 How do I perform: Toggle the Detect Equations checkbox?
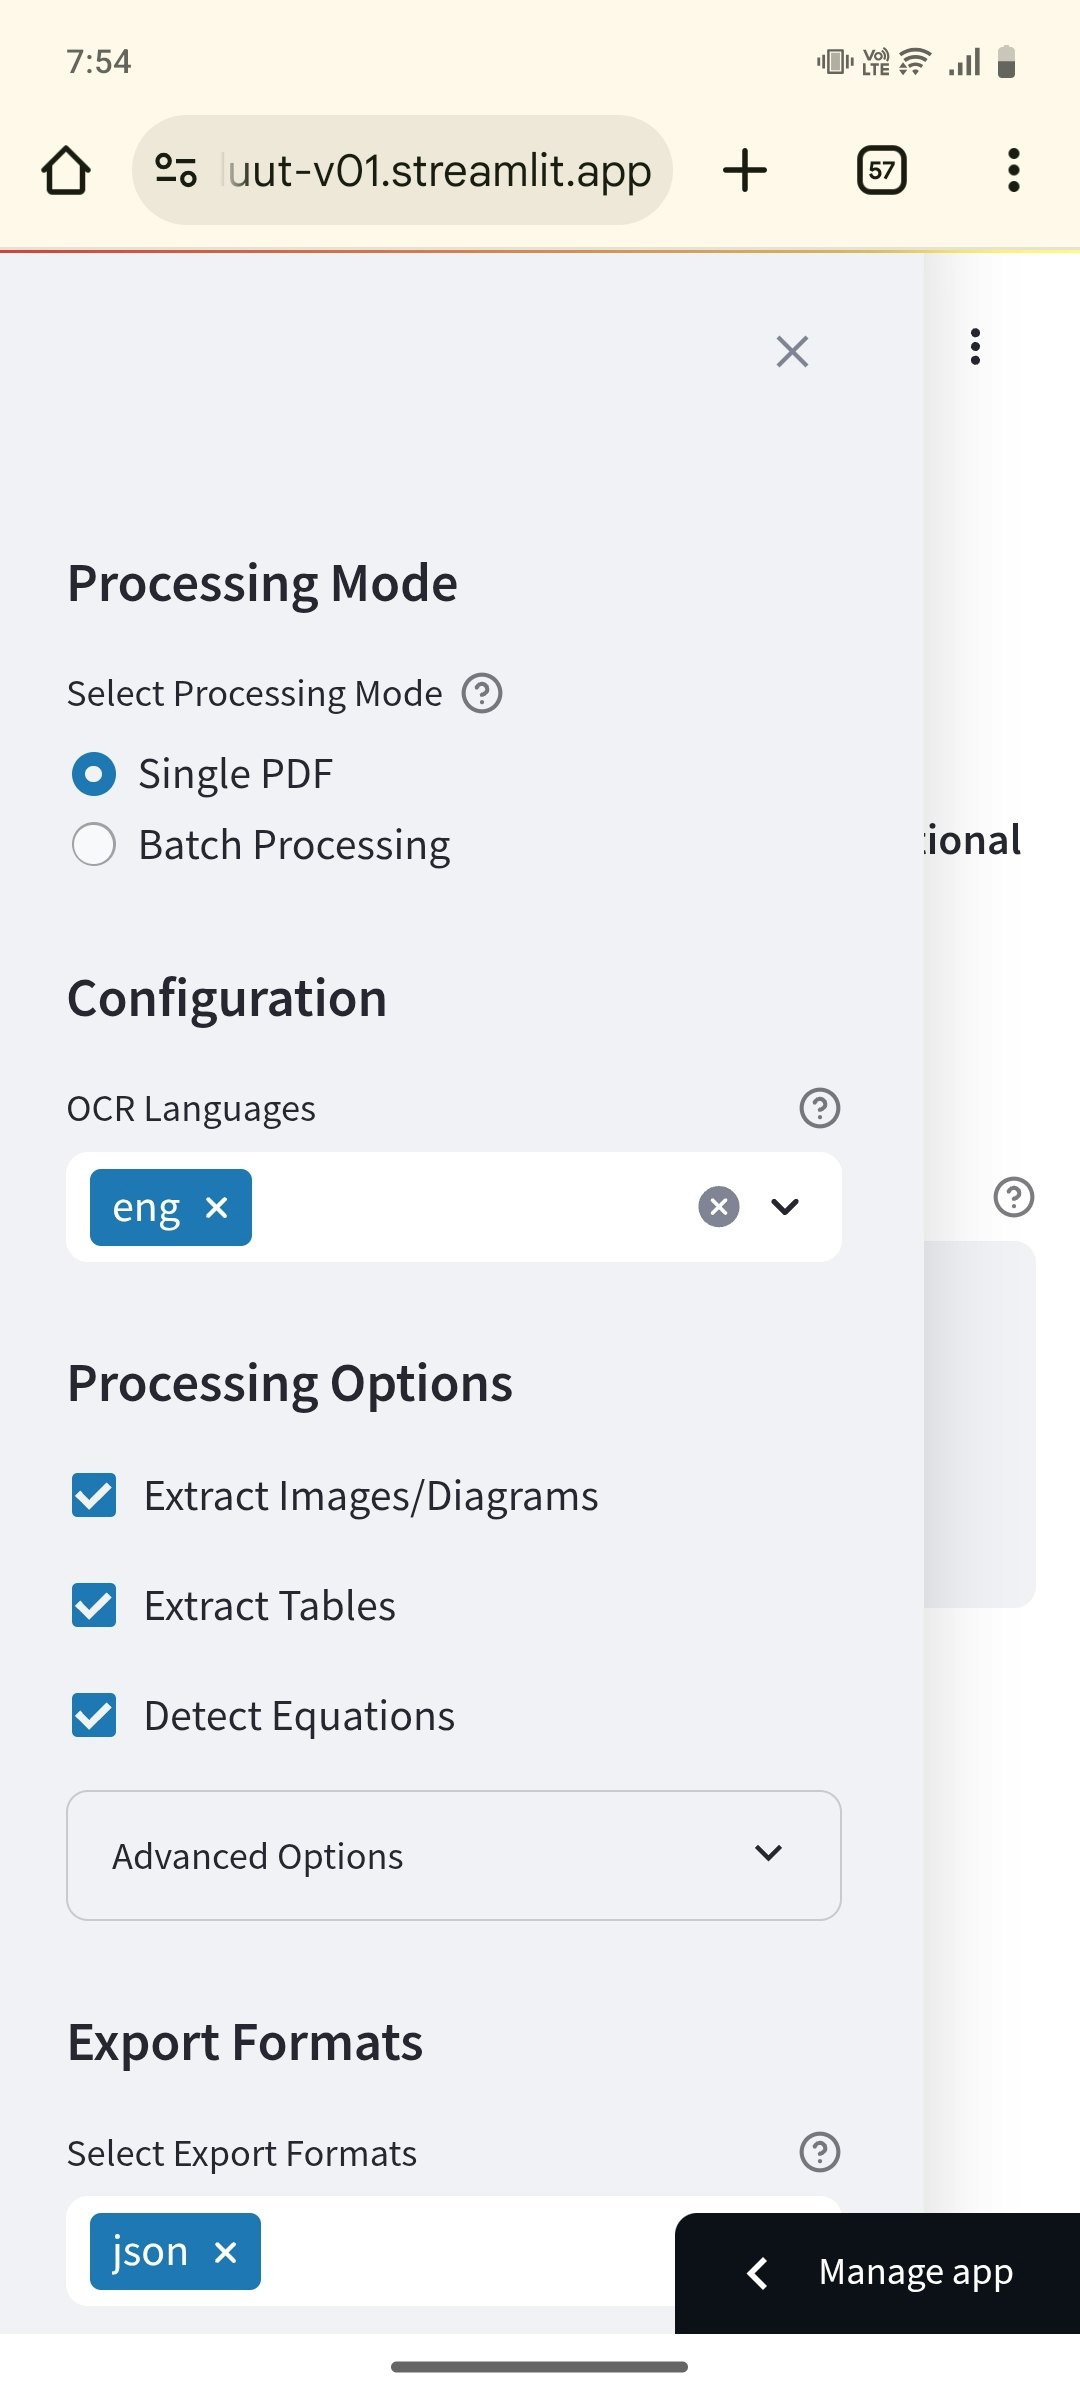click(94, 1716)
